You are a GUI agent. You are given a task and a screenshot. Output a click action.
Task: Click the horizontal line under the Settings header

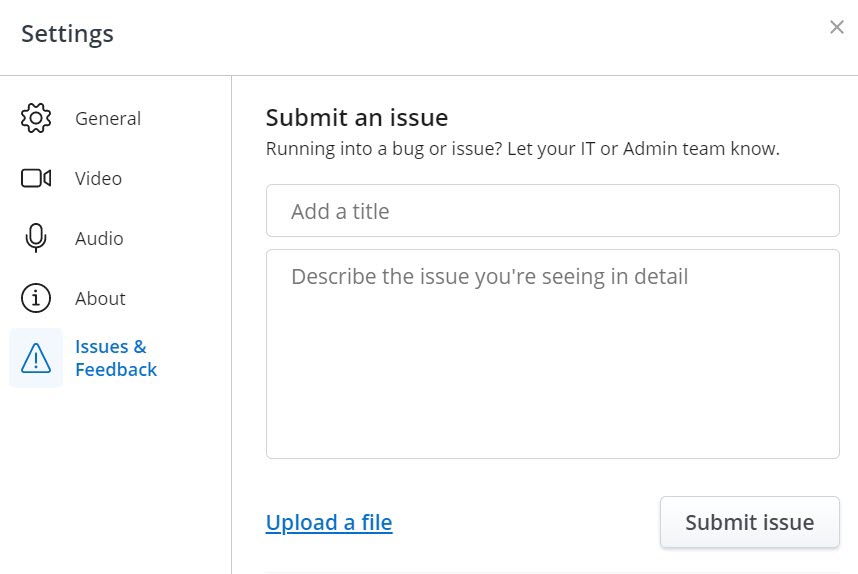coord(429,75)
